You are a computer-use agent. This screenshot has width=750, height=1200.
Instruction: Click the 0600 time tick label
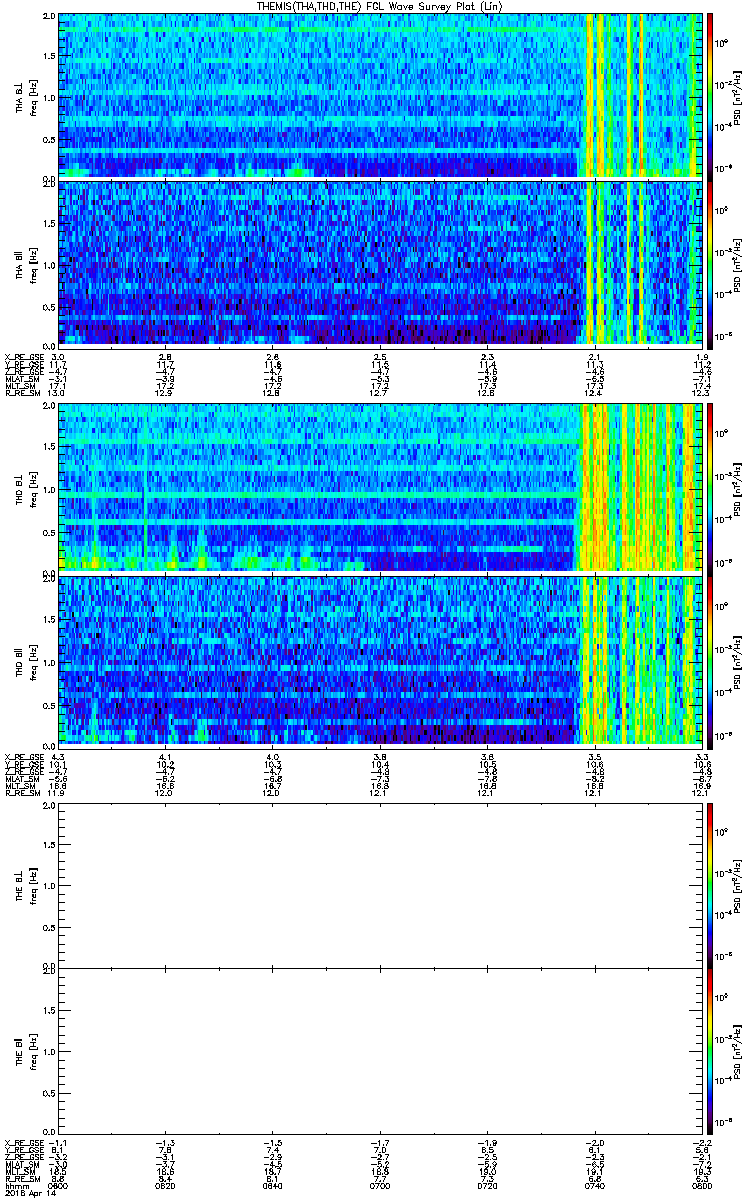[60, 1185]
